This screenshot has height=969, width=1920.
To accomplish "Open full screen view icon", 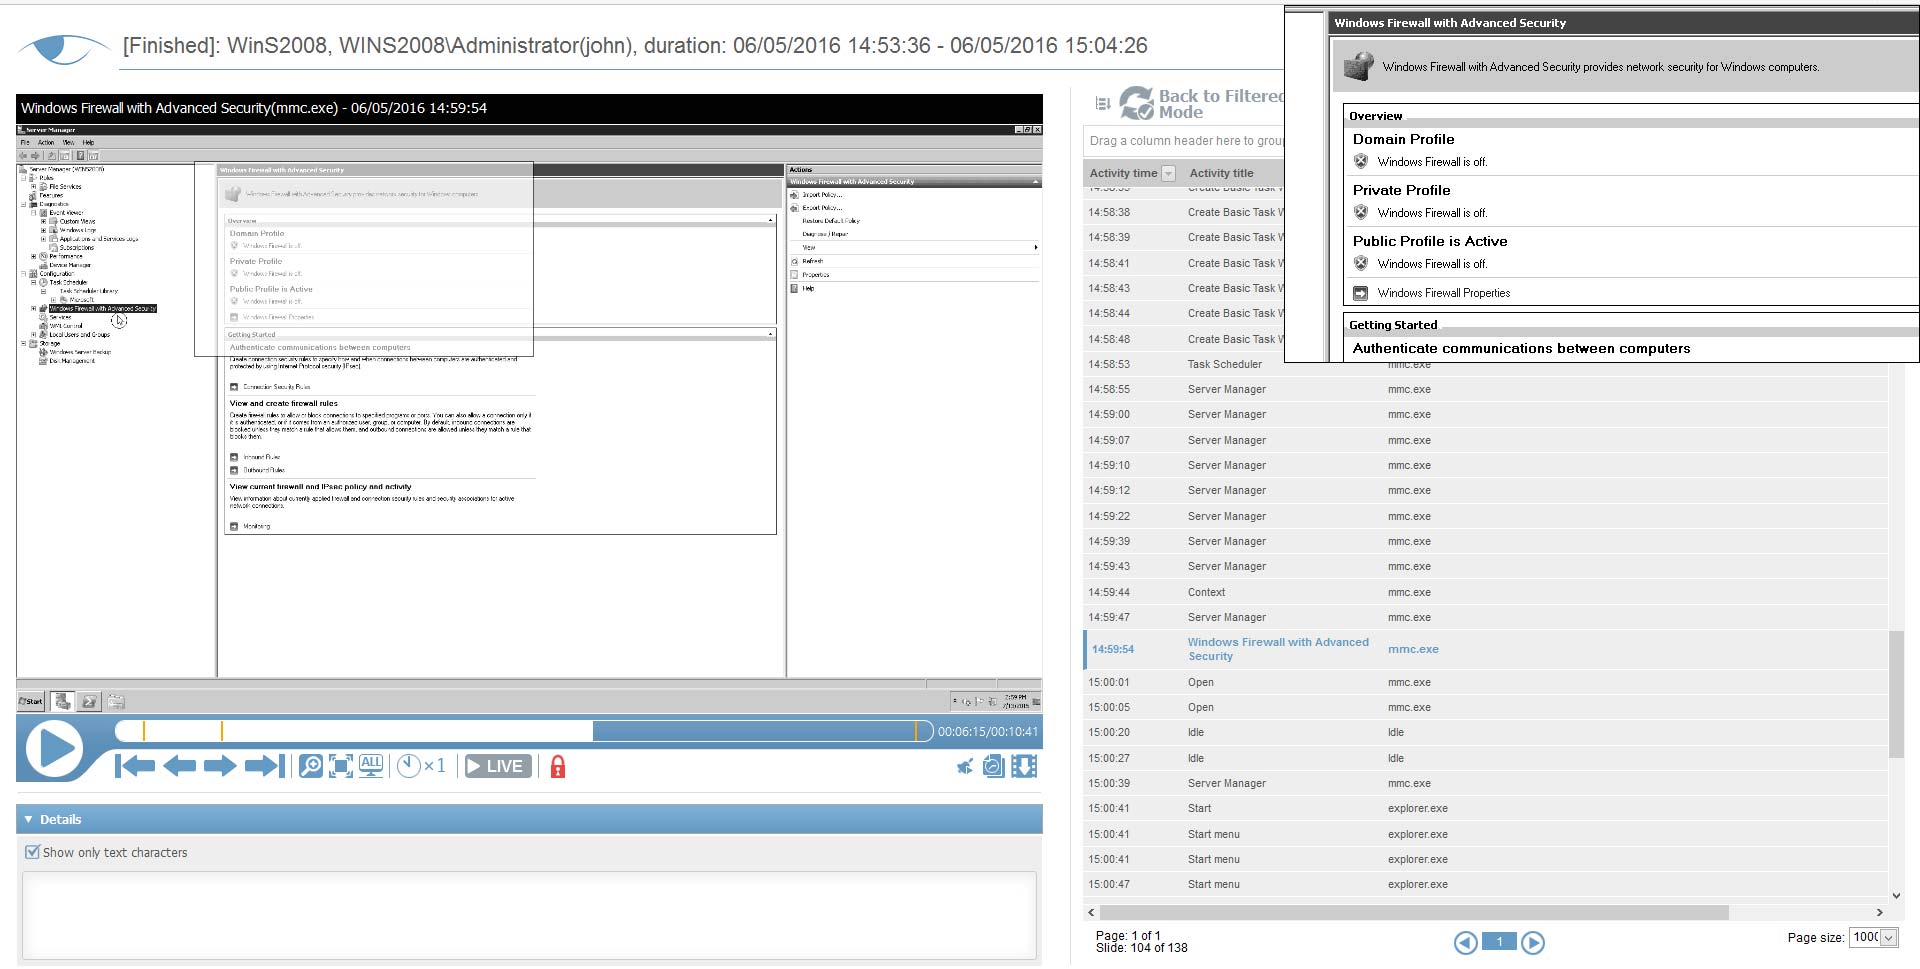I will click(341, 766).
